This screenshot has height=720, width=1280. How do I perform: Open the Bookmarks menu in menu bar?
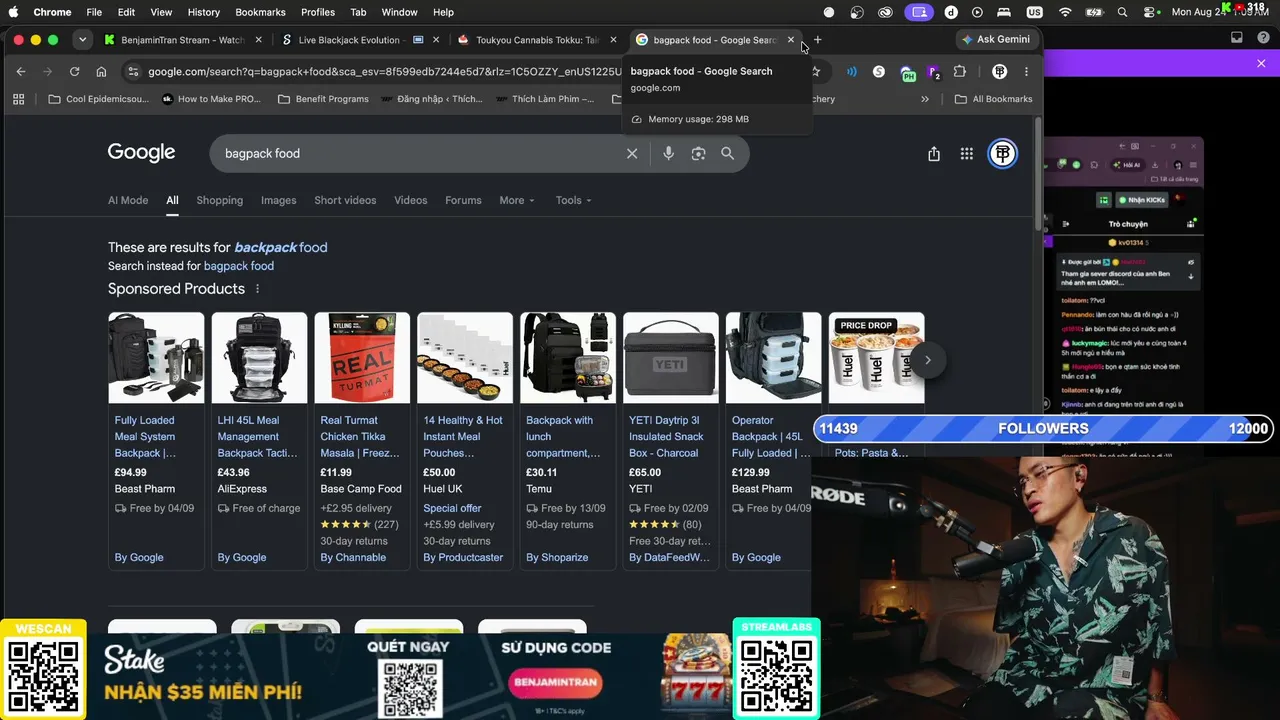coord(260,12)
